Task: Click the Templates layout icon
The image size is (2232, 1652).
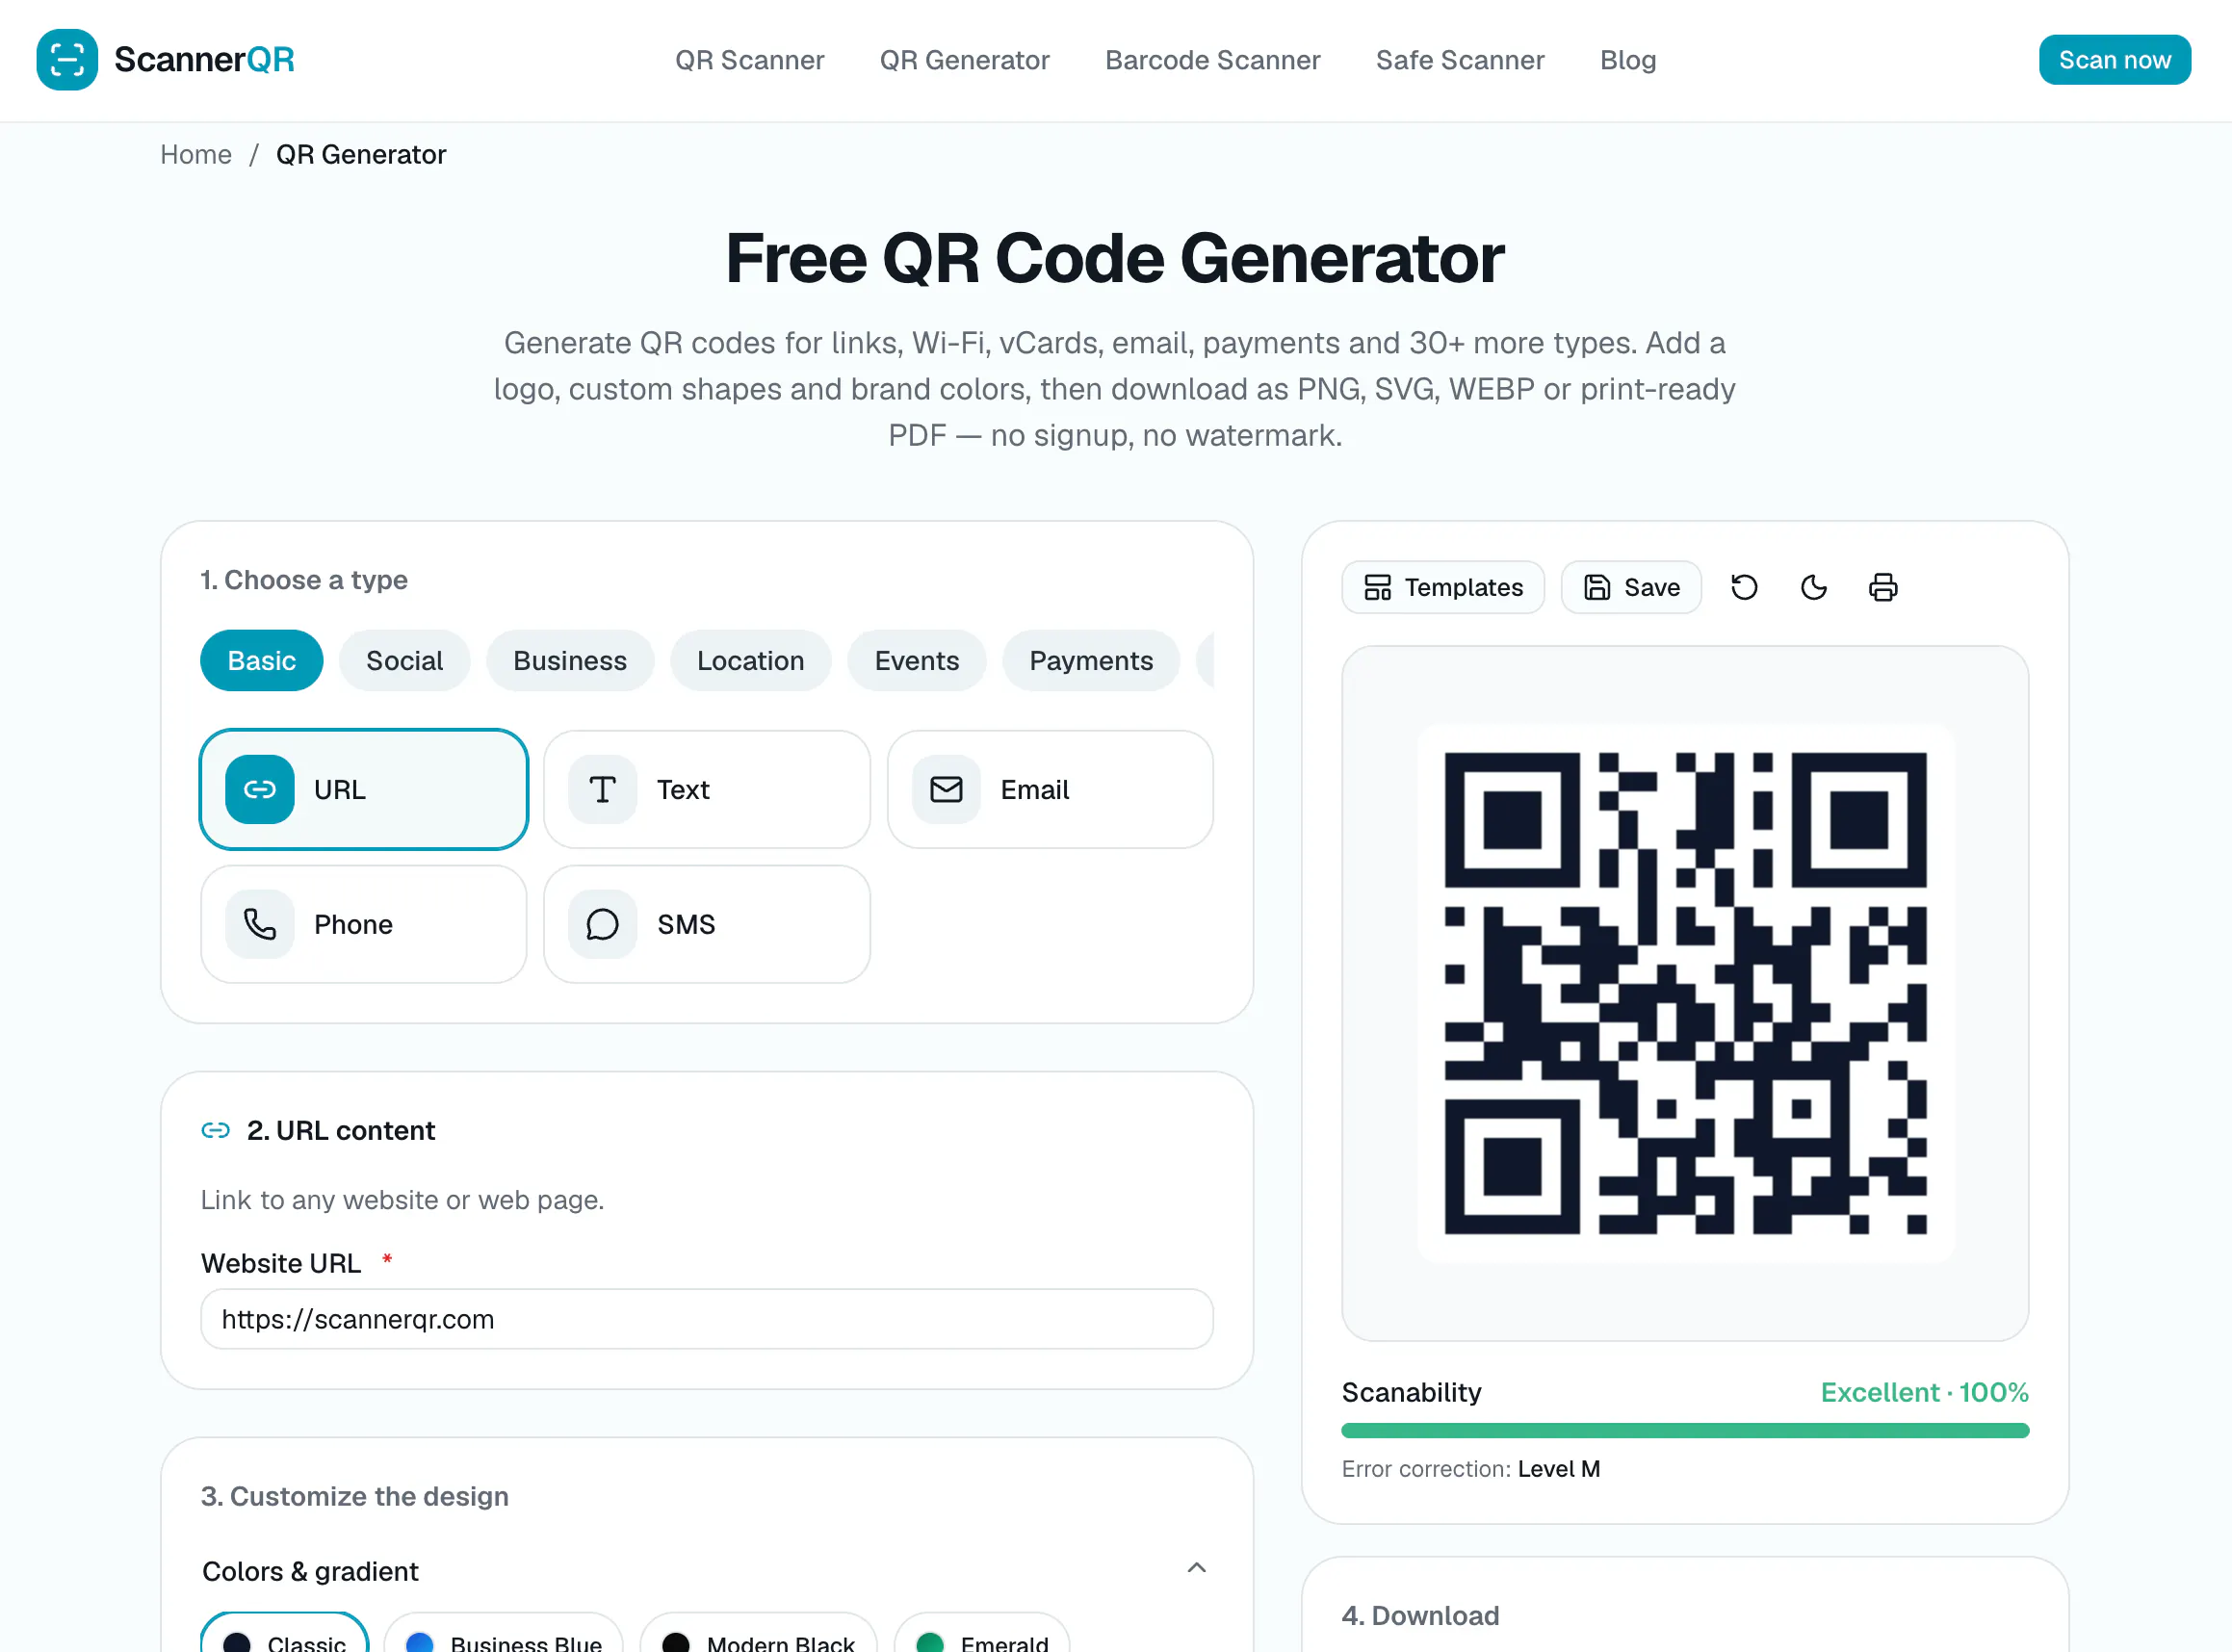Action: [1378, 587]
